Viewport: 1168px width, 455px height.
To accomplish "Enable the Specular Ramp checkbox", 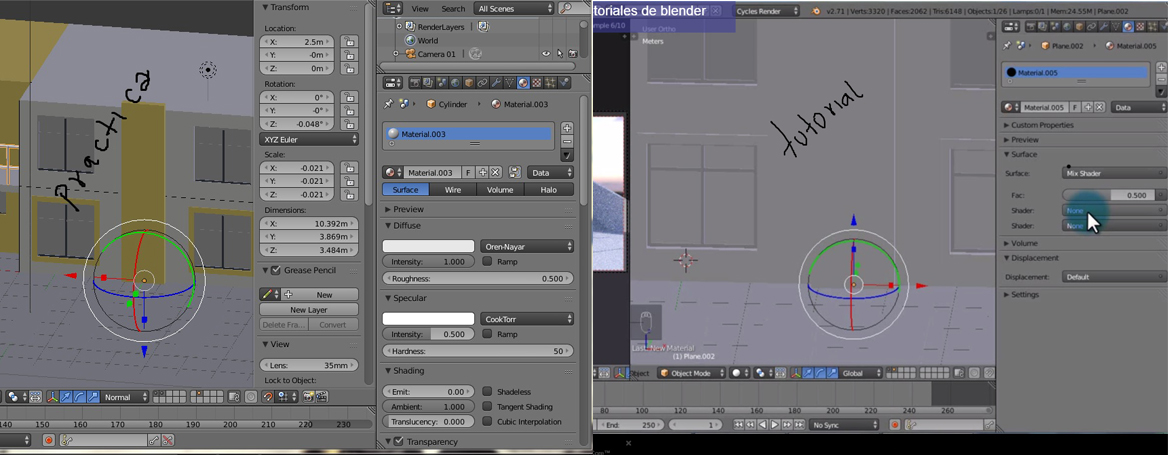I will pyautogui.click(x=487, y=334).
